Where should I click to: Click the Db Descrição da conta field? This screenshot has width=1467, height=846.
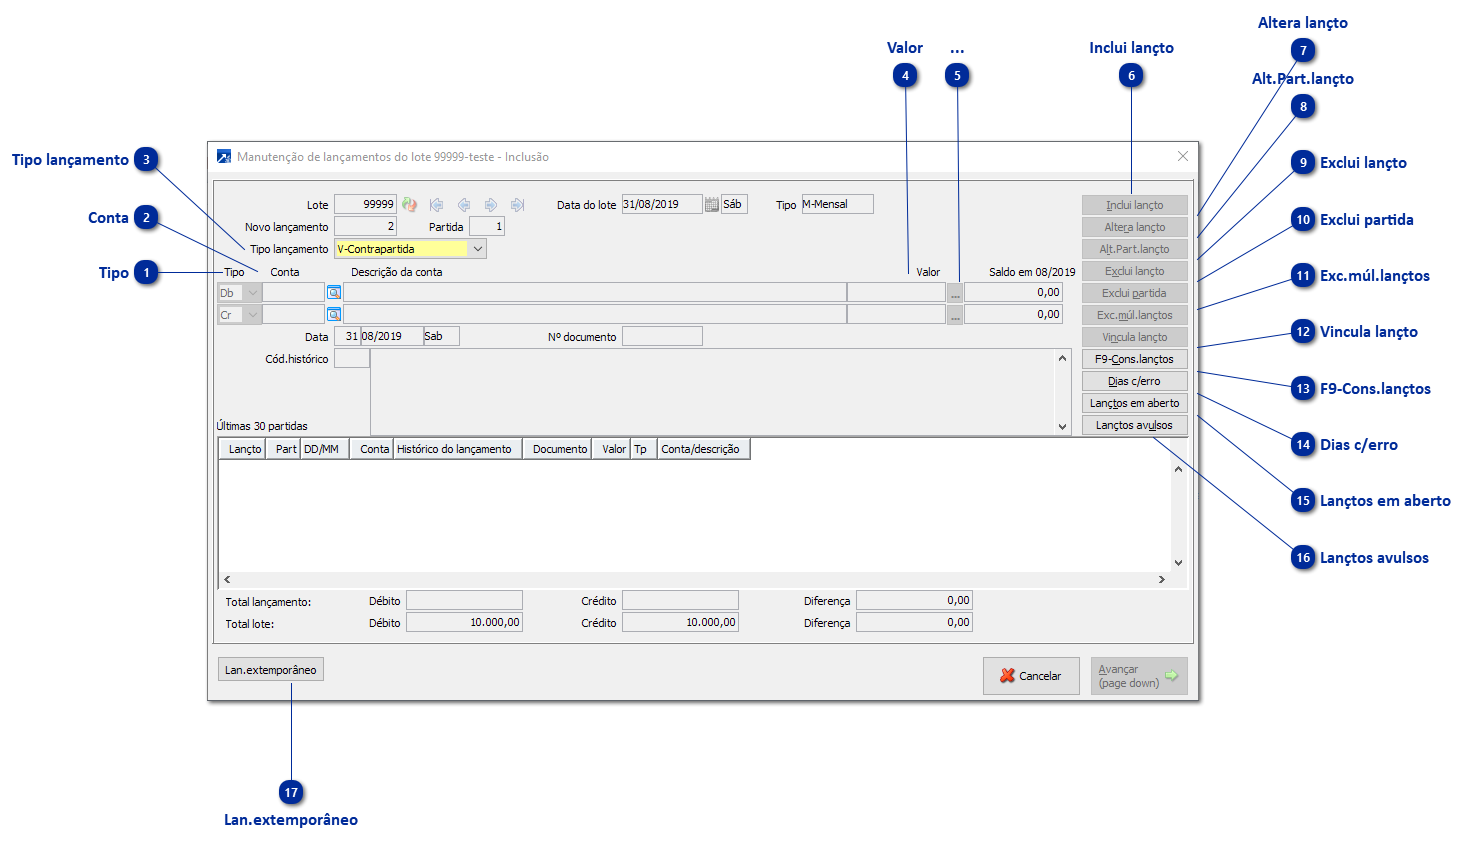[x=595, y=293]
